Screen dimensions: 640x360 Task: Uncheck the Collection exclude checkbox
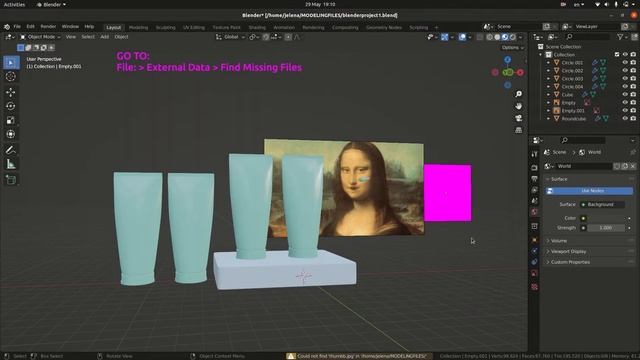pyautogui.click(x=617, y=55)
